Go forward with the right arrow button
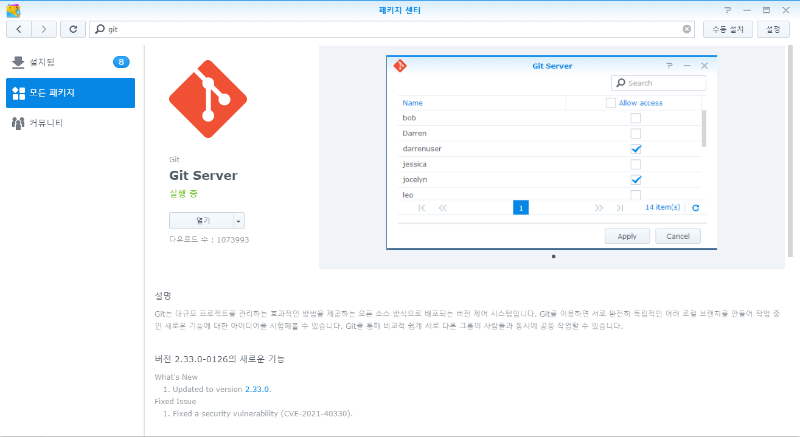 [x=44, y=29]
